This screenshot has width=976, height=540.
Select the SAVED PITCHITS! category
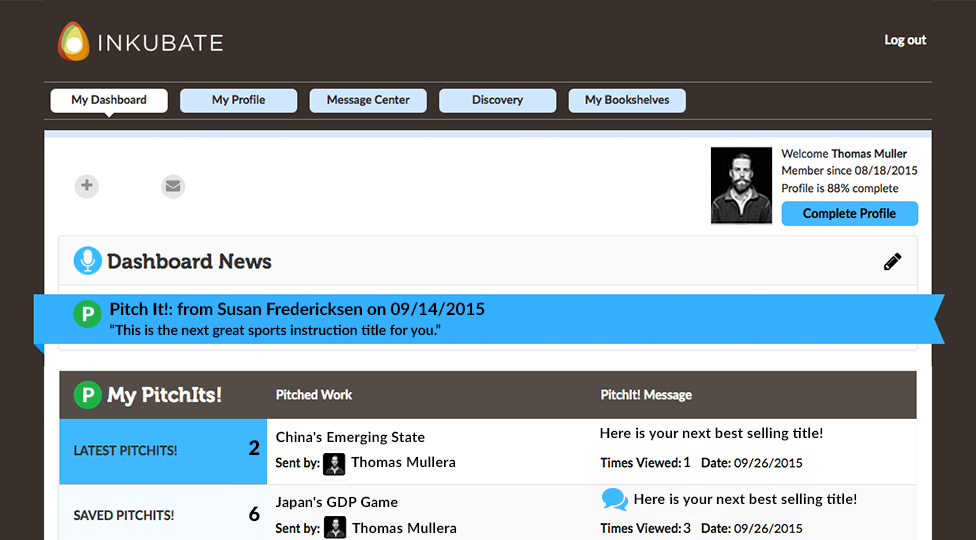(x=163, y=513)
